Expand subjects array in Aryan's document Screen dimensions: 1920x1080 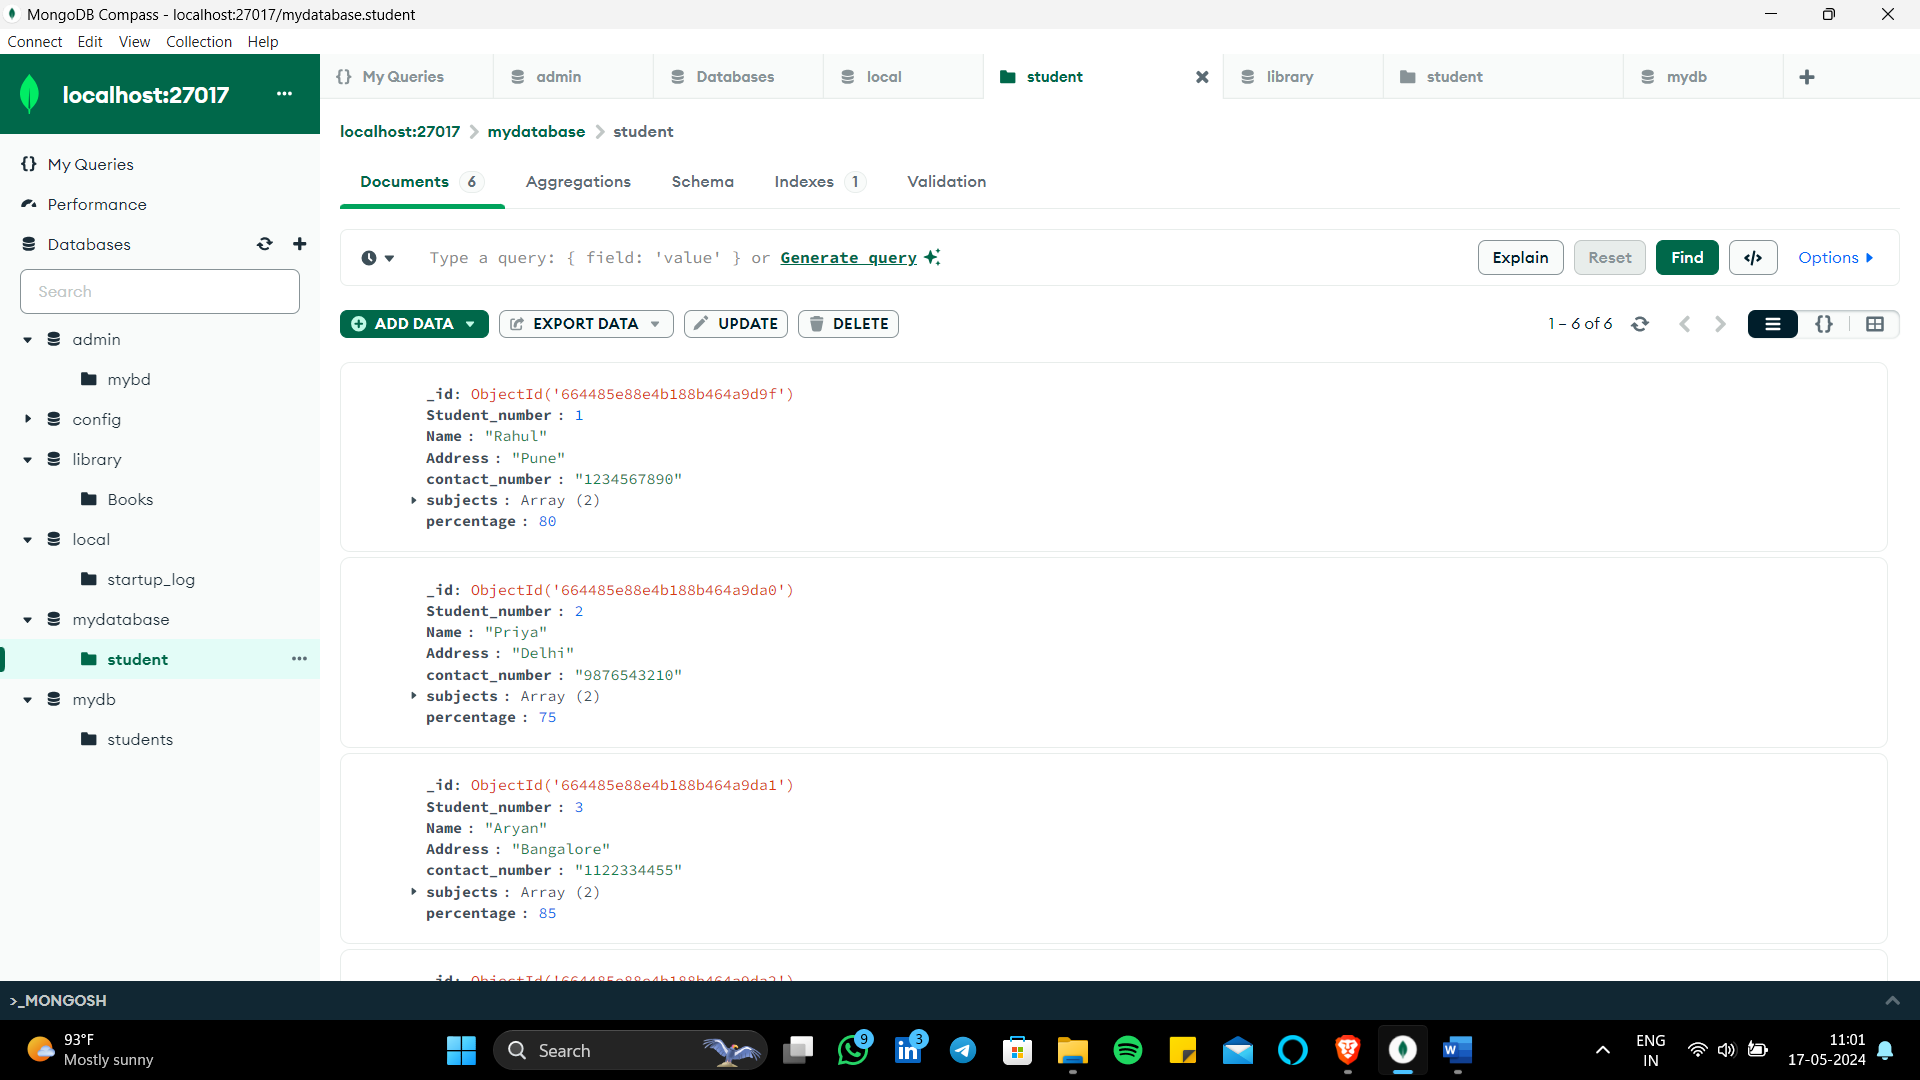pos(414,891)
